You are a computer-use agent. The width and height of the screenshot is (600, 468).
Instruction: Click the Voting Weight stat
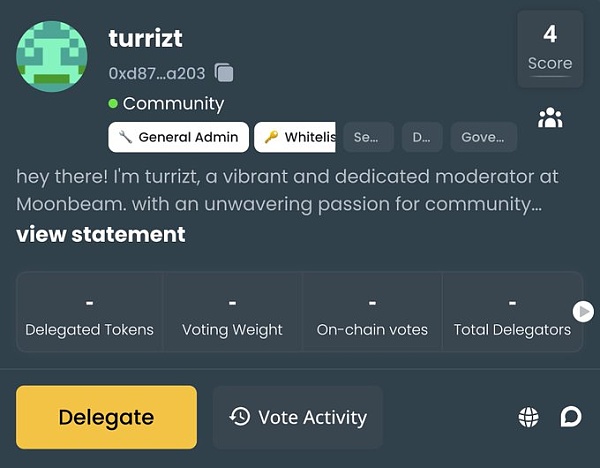(232, 313)
